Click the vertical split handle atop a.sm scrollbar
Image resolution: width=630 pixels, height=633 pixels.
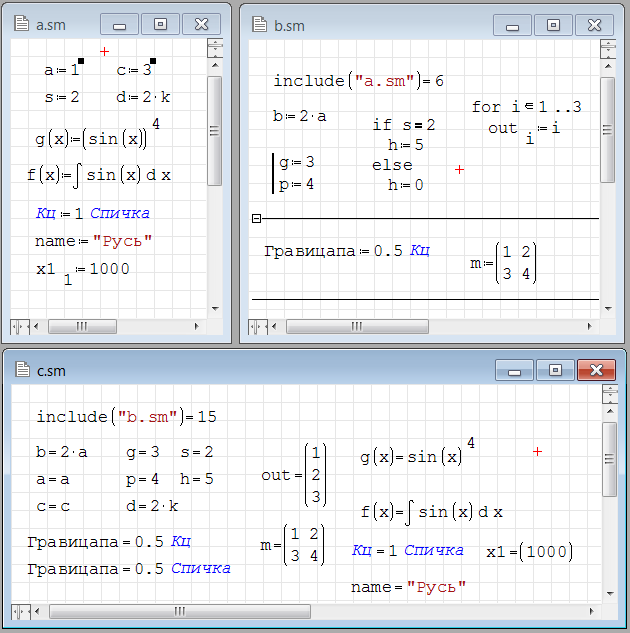pyautogui.click(x=214, y=44)
